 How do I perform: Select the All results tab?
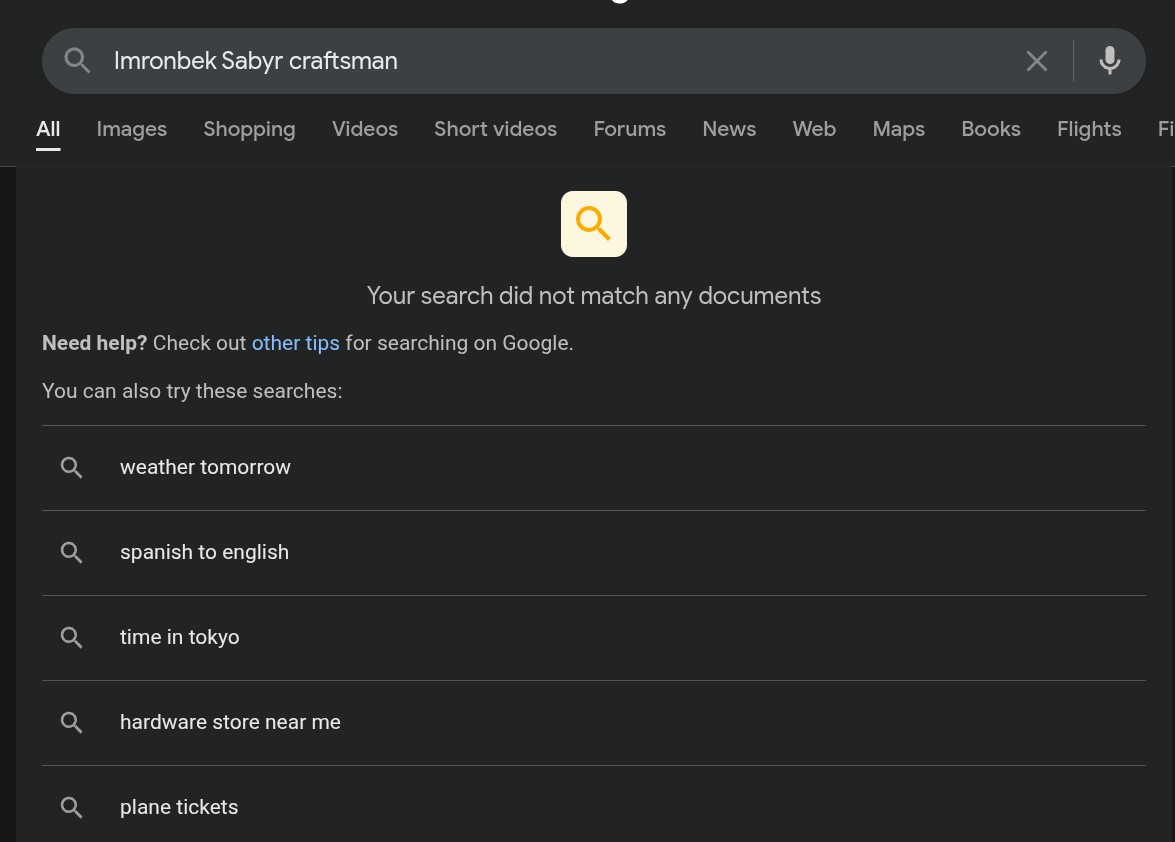[48, 129]
